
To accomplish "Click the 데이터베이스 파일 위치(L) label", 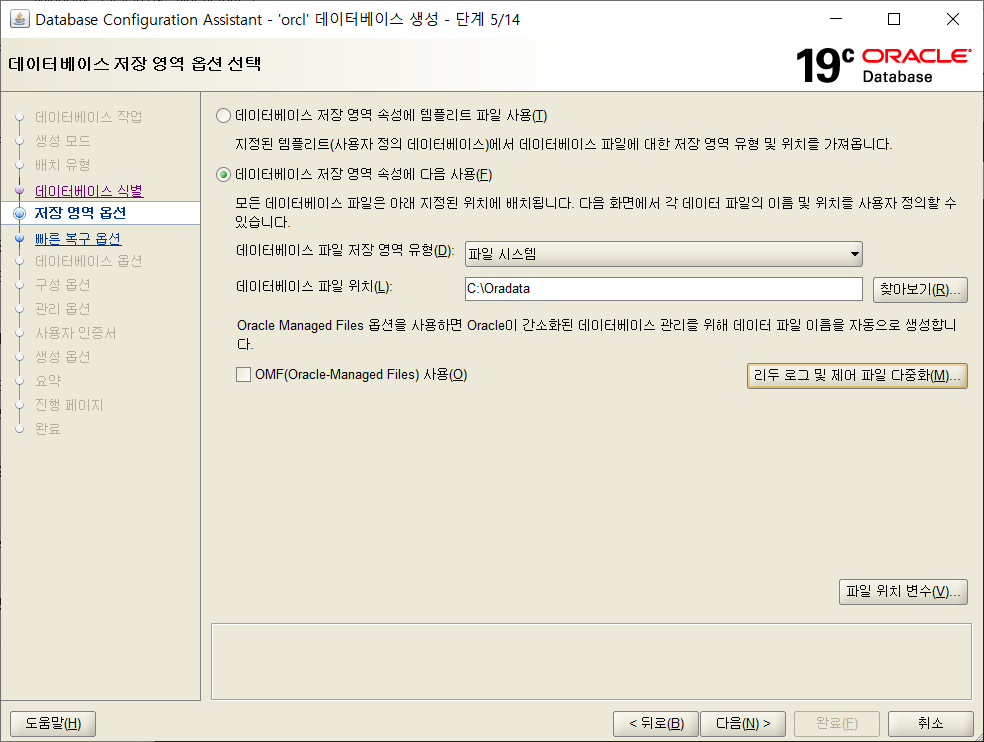I will pos(314,286).
